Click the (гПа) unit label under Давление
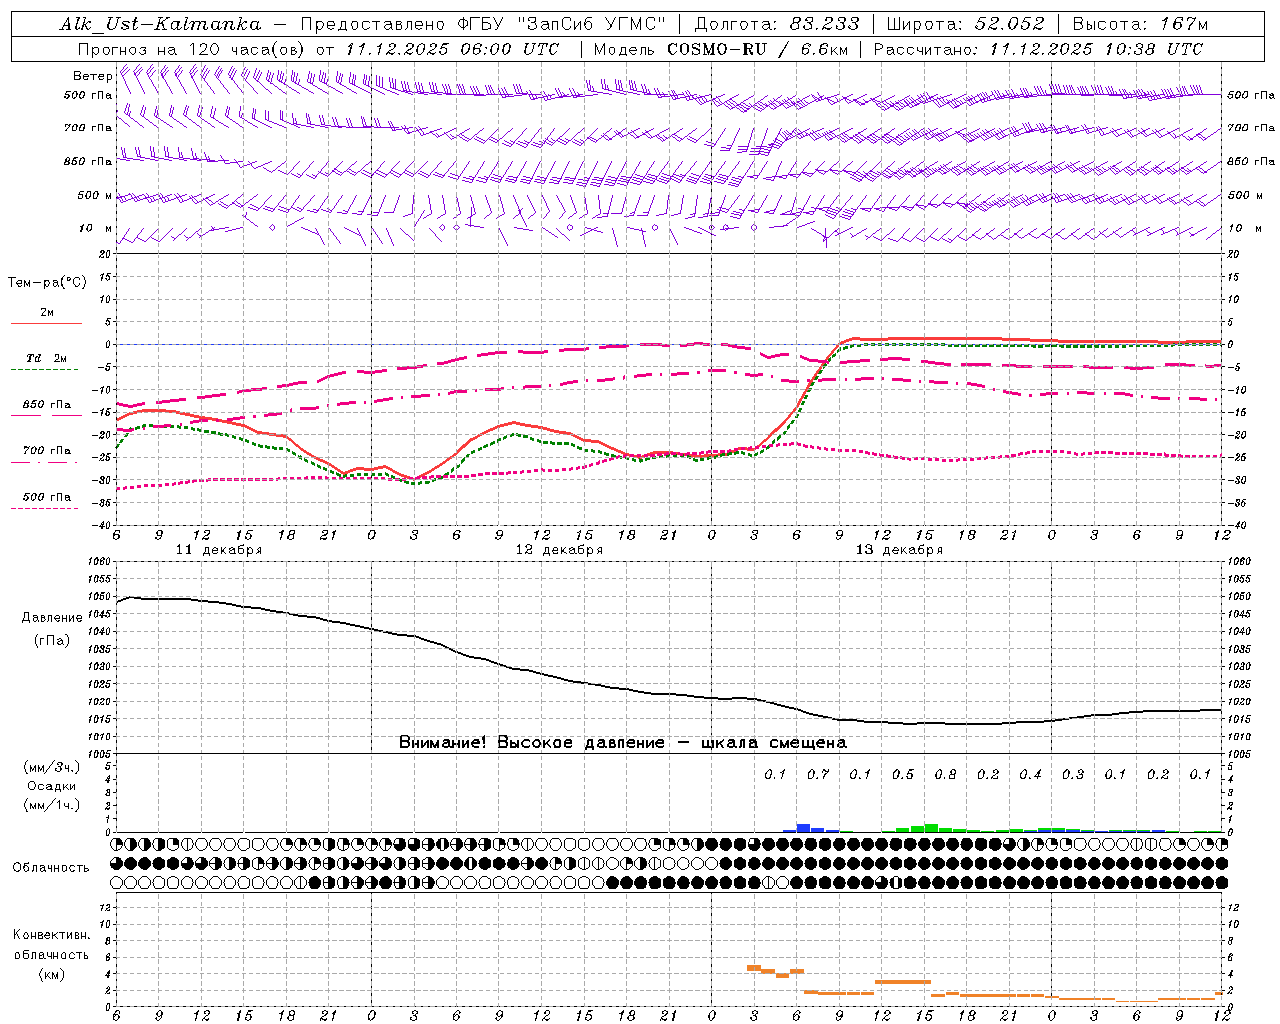The height and width of the screenshot is (1024, 1280). tap(51, 641)
